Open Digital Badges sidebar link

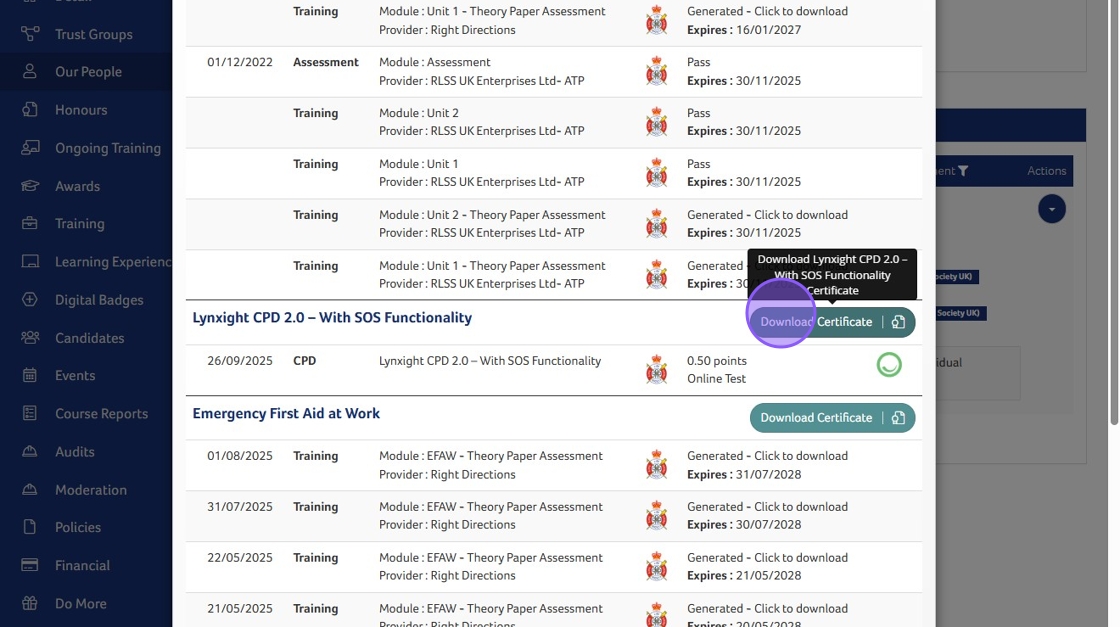click(99, 300)
